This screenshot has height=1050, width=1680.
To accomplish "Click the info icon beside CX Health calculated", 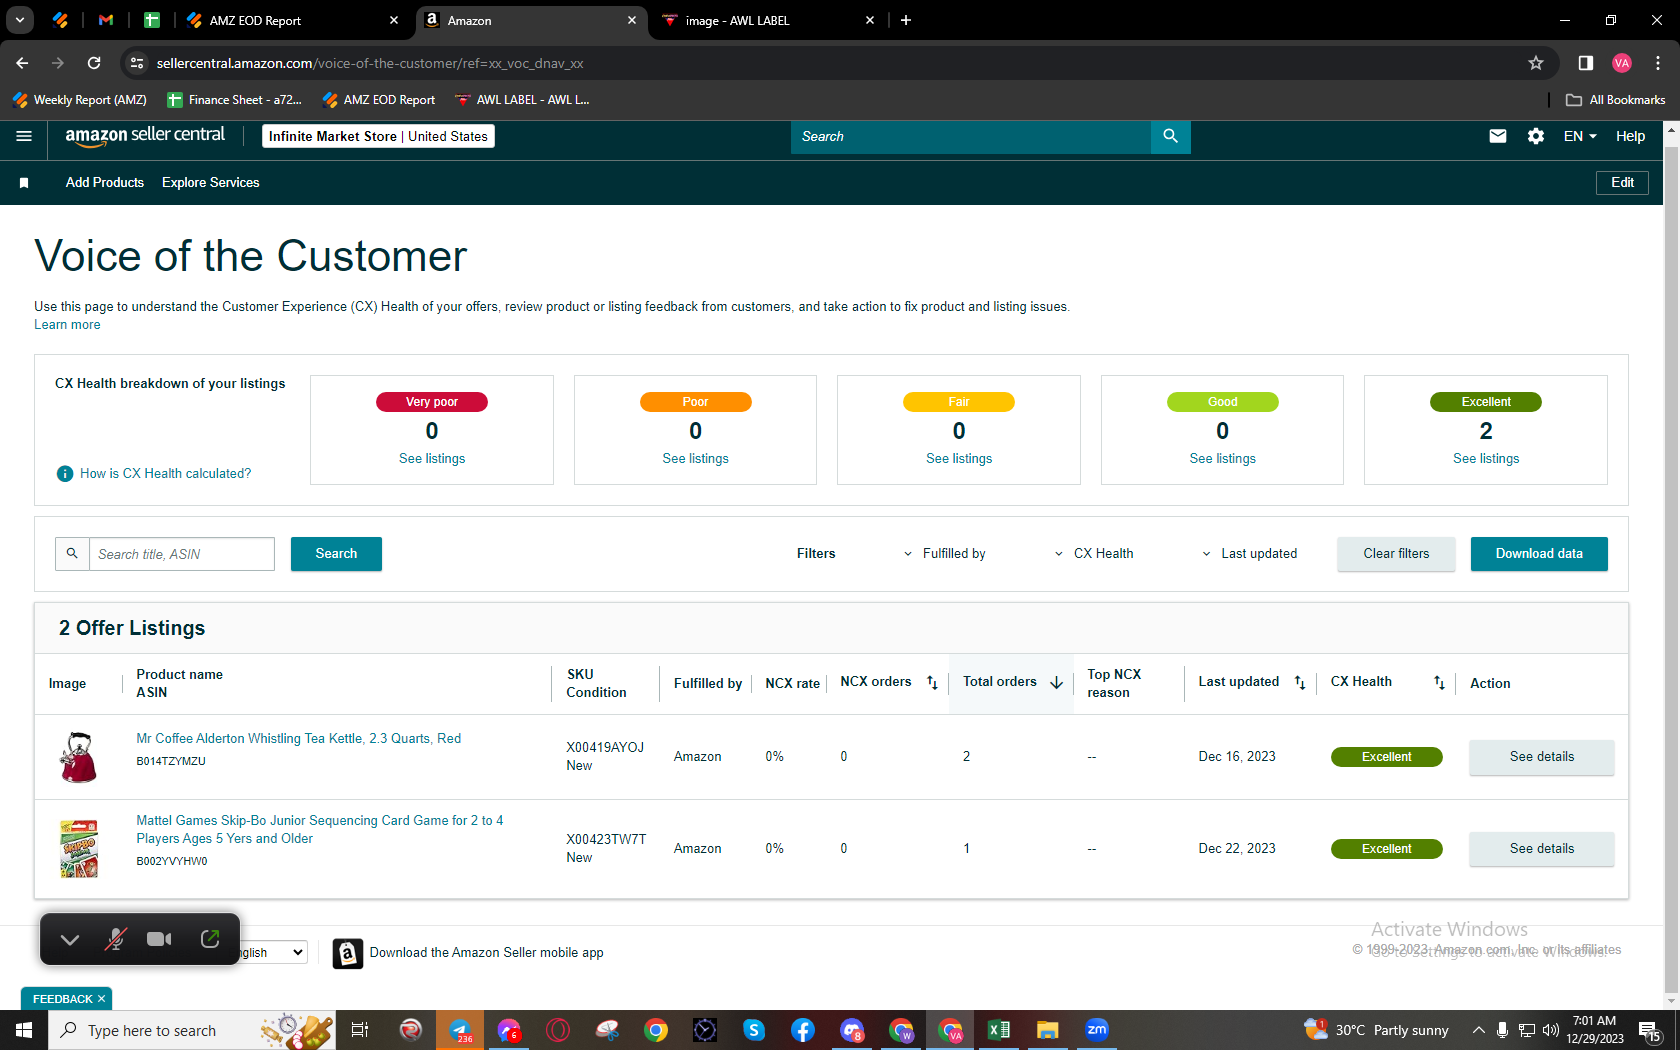I will point(65,474).
